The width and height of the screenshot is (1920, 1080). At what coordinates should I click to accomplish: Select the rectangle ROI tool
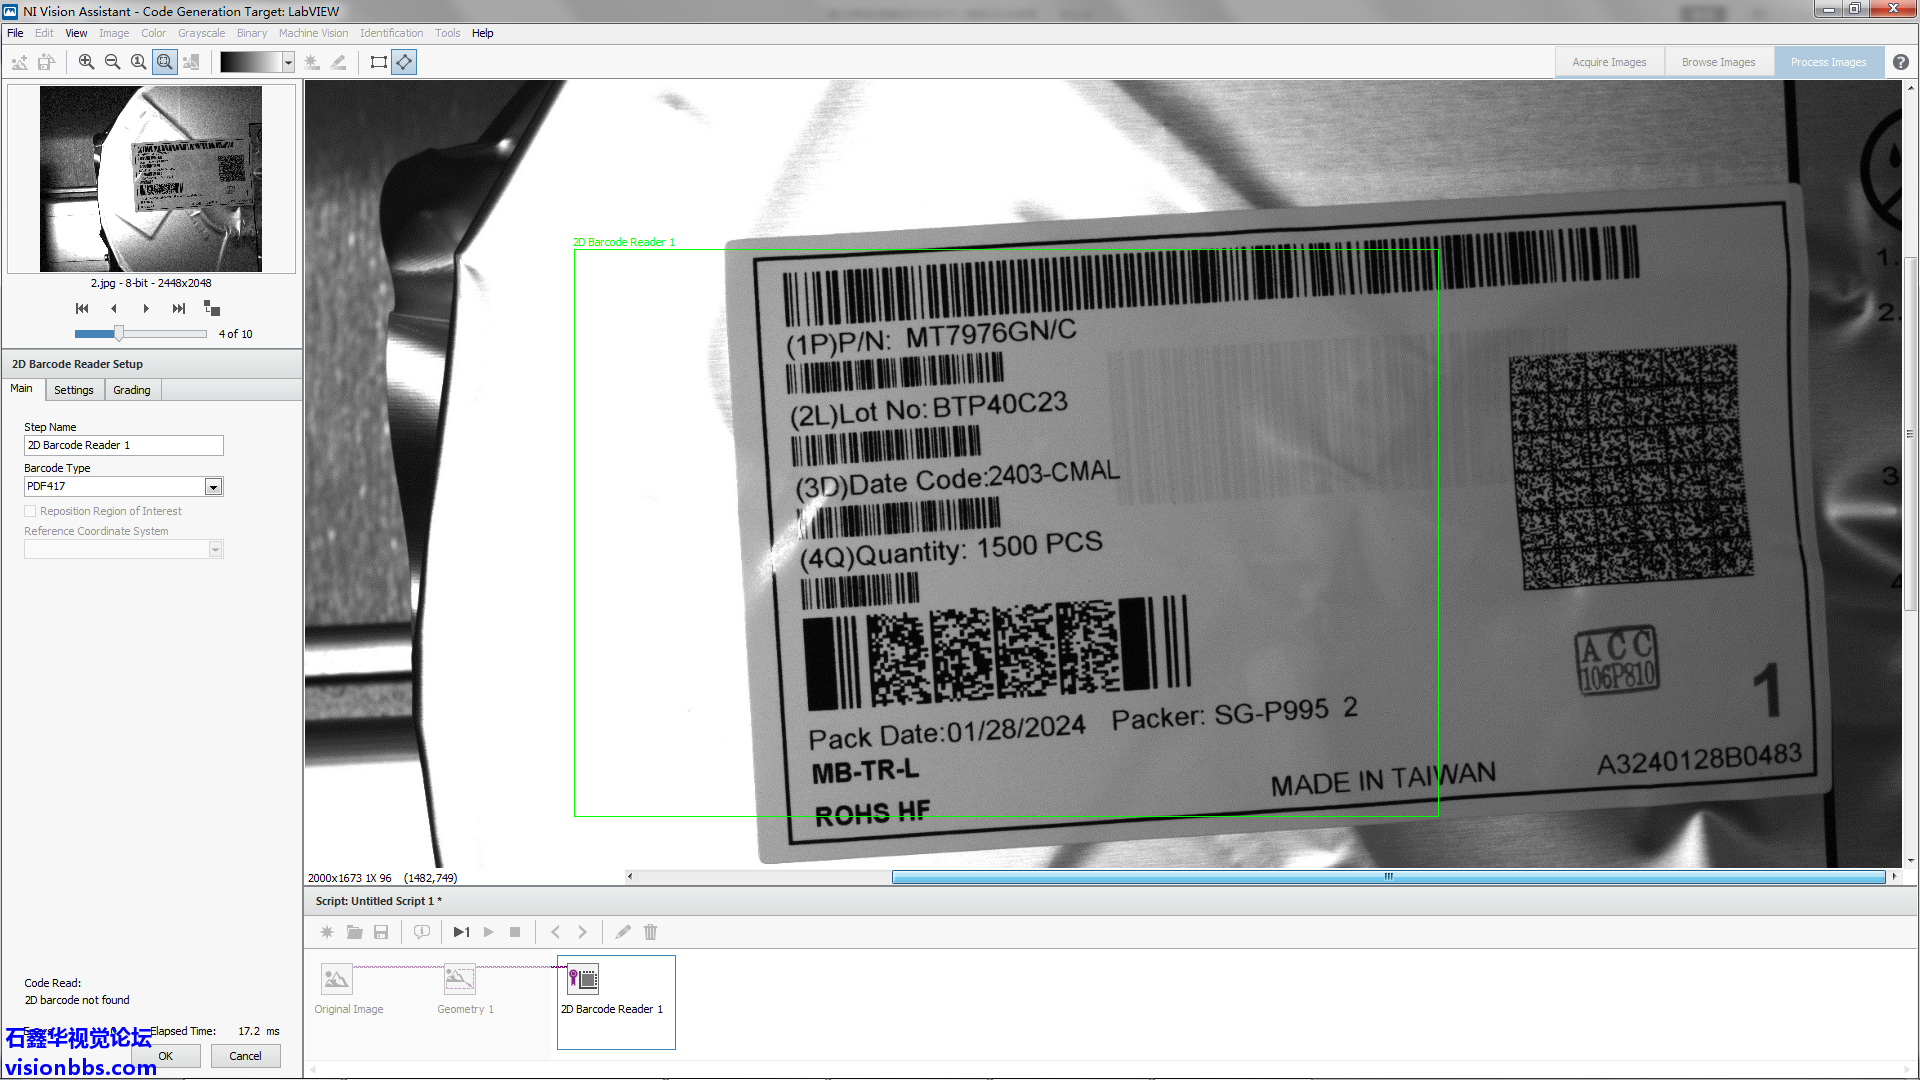(x=378, y=62)
